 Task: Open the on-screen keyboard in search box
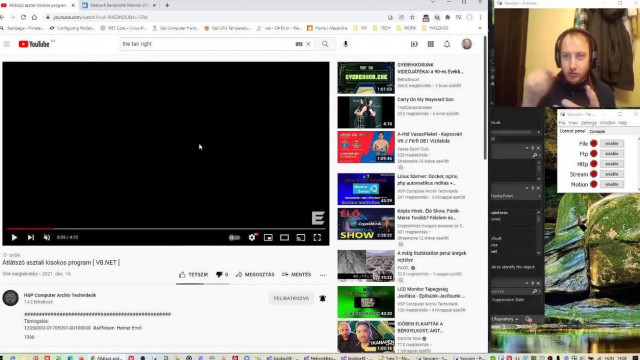tap(299, 44)
